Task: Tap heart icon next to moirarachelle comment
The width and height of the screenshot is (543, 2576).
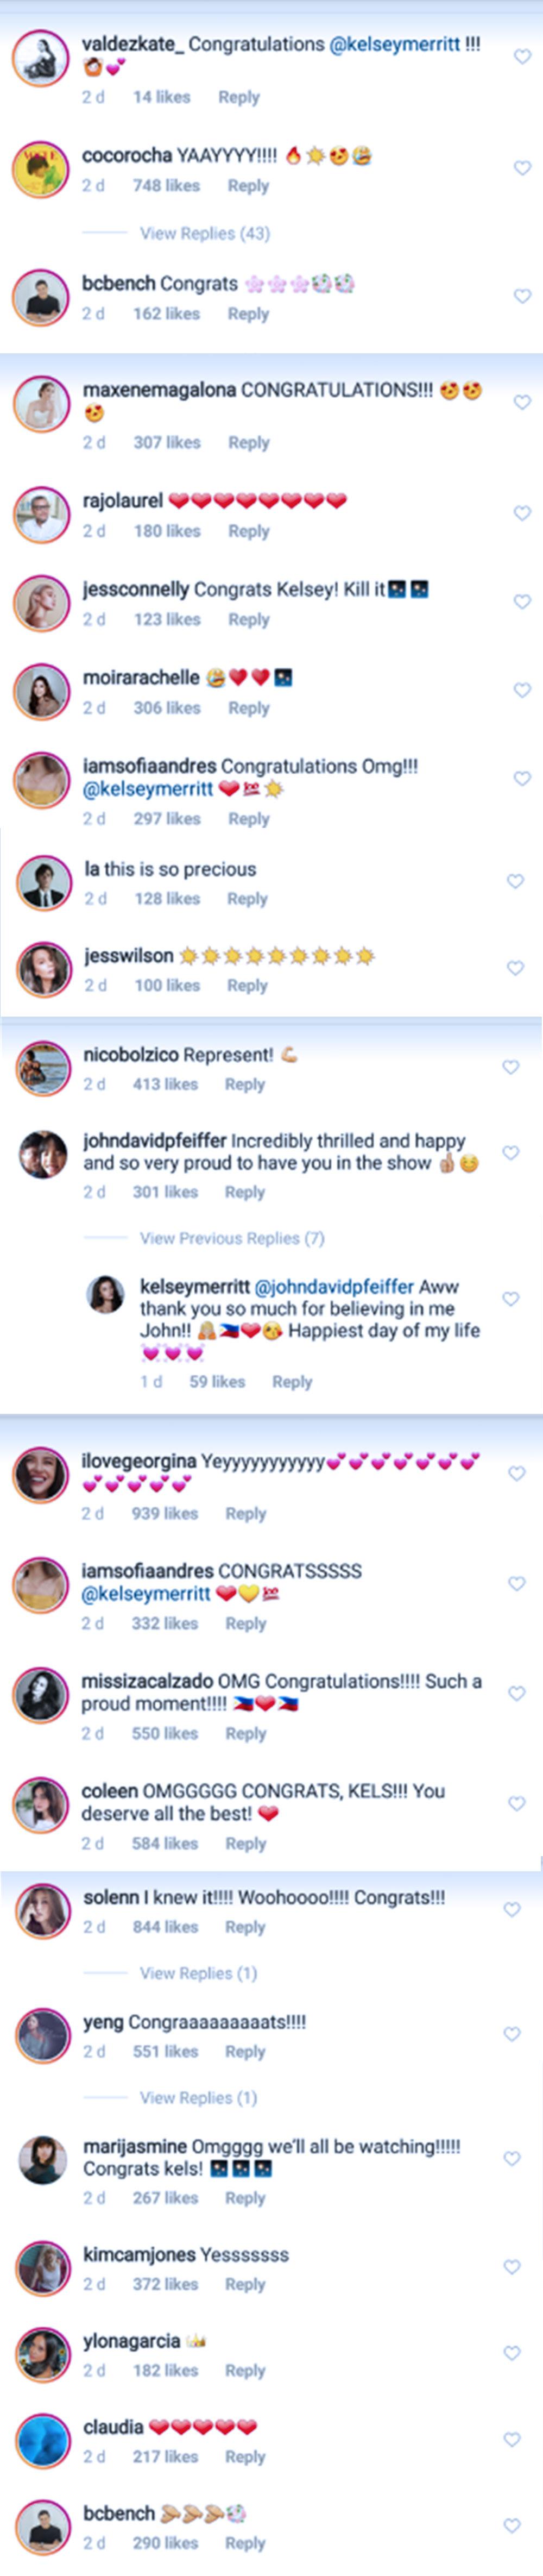Action: (521, 690)
